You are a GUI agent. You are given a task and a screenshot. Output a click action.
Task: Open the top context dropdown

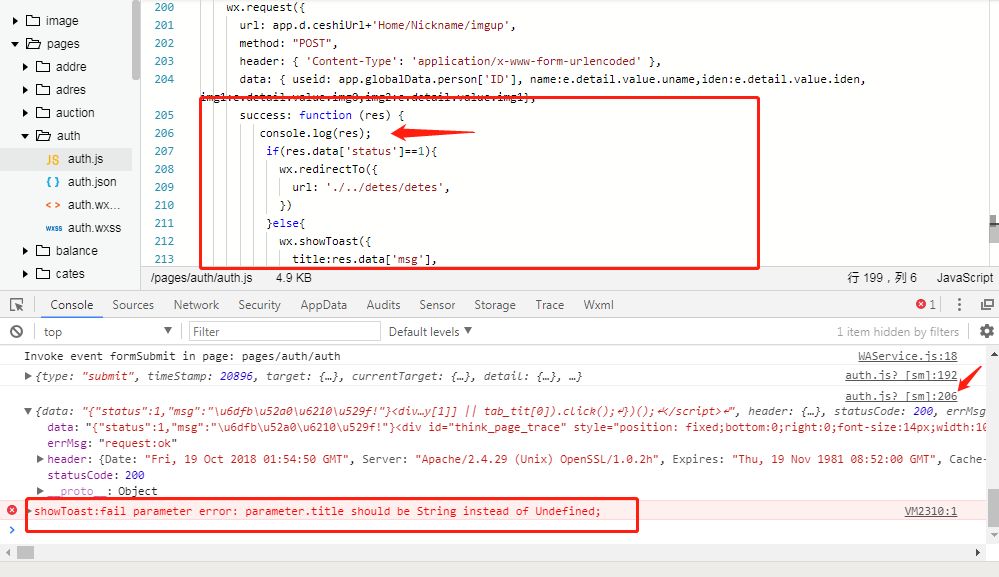[106, 331]
